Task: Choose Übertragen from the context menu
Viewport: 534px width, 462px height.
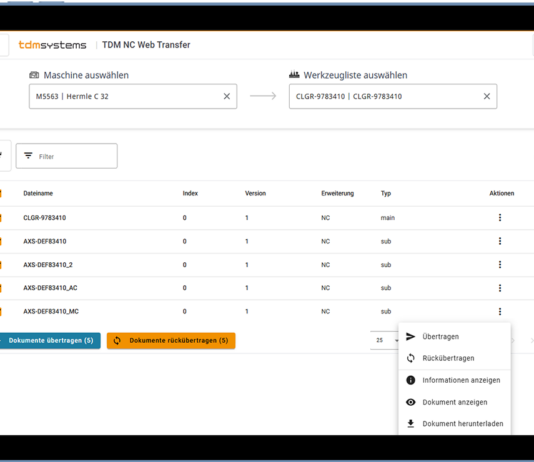Action: coord(454,336)
